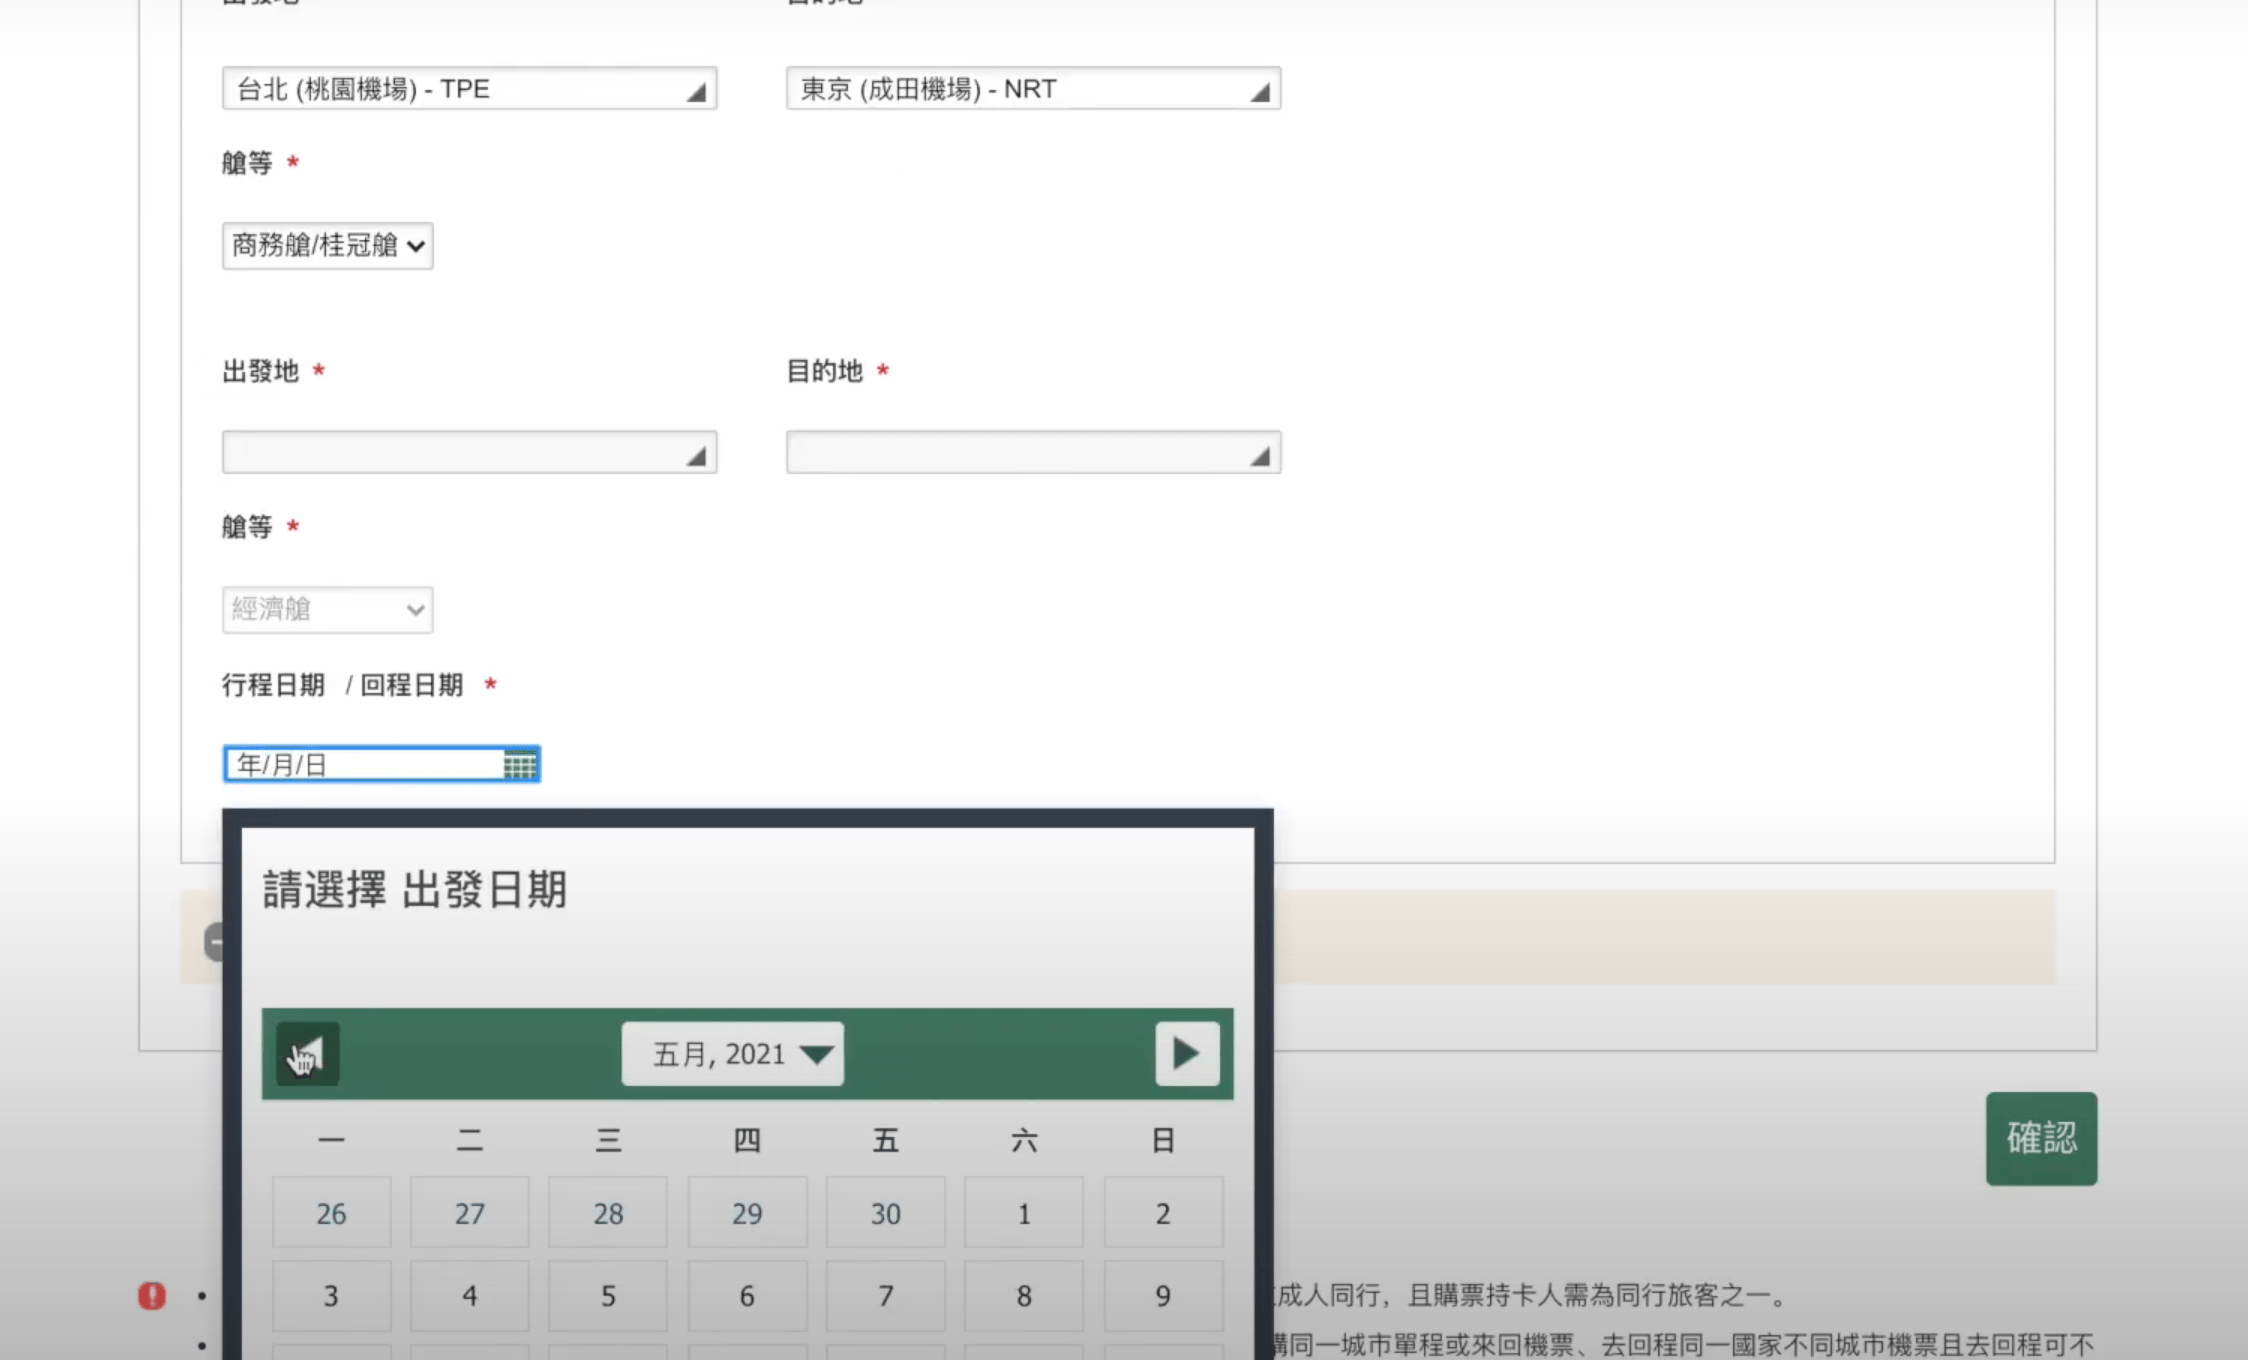Select May 1 in the calendar

1024,1213
